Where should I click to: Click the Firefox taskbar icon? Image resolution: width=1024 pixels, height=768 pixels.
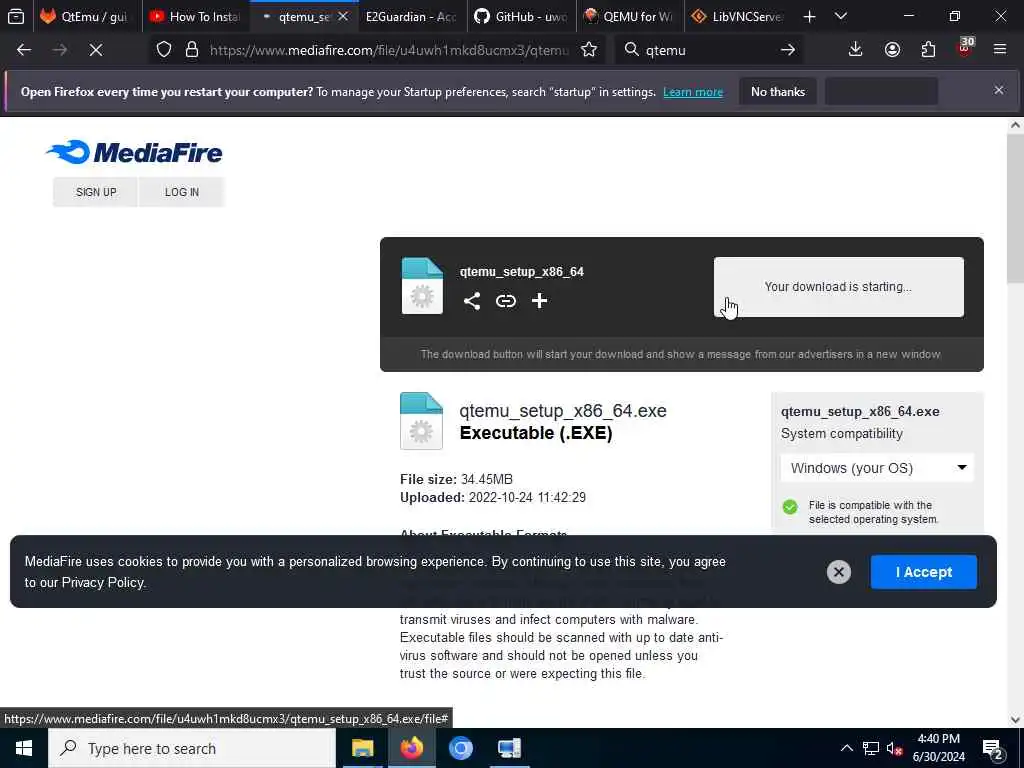point(411,748)
